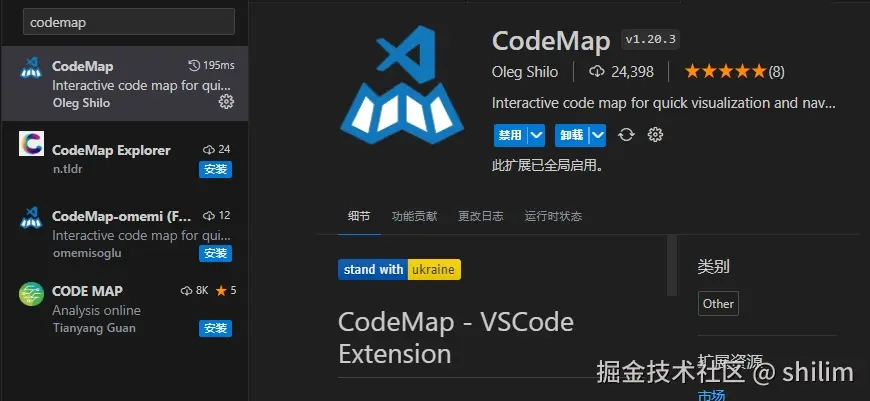The height and width of the screenshot is (401, 870).
Task: Click the five-star rating (8)
Action: [x=735, y=72]
